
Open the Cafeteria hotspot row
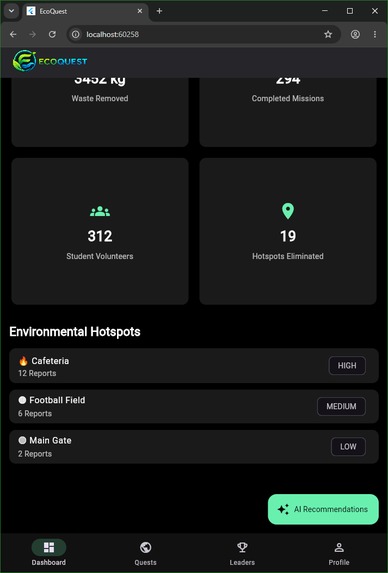tap(194, 366)
